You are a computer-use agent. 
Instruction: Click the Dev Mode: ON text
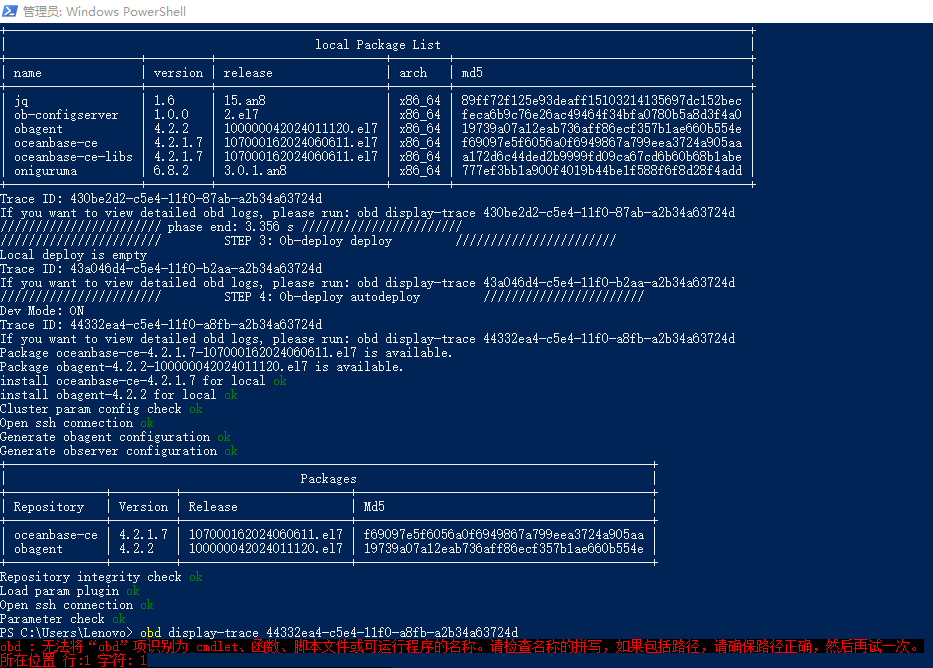pos(42,311)
